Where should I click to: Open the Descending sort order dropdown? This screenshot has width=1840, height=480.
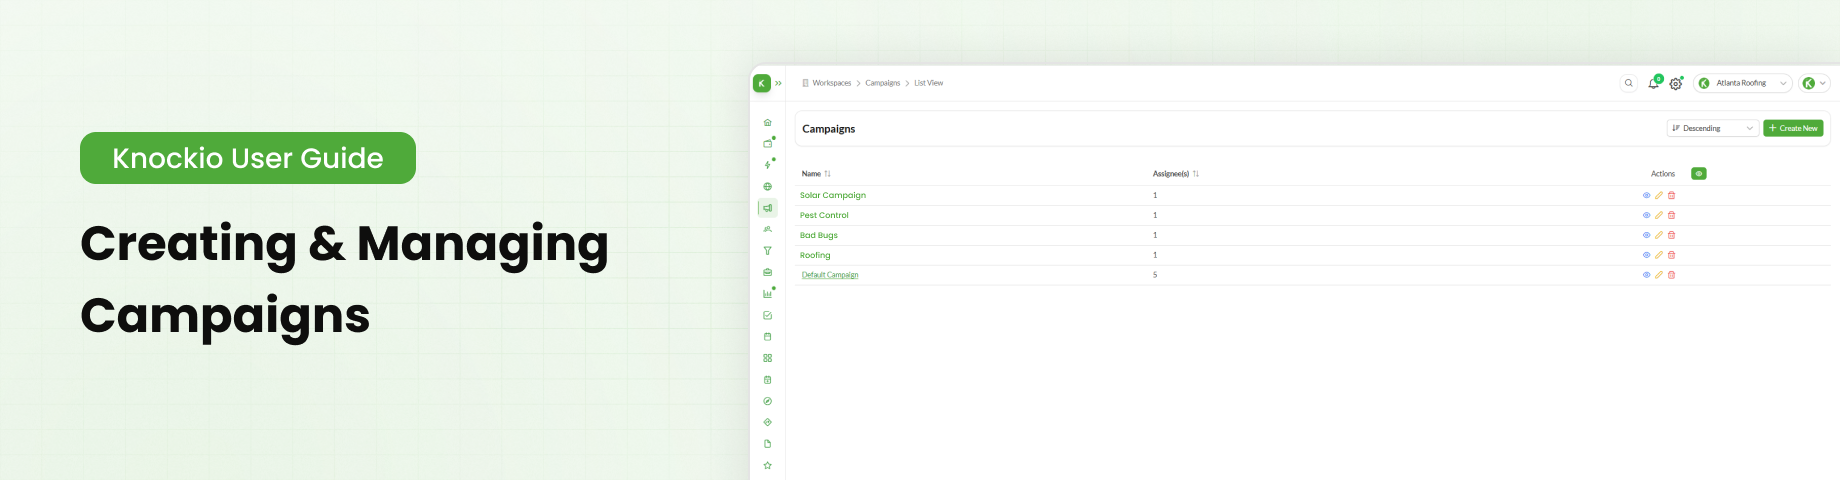[x=1712, y=128]
